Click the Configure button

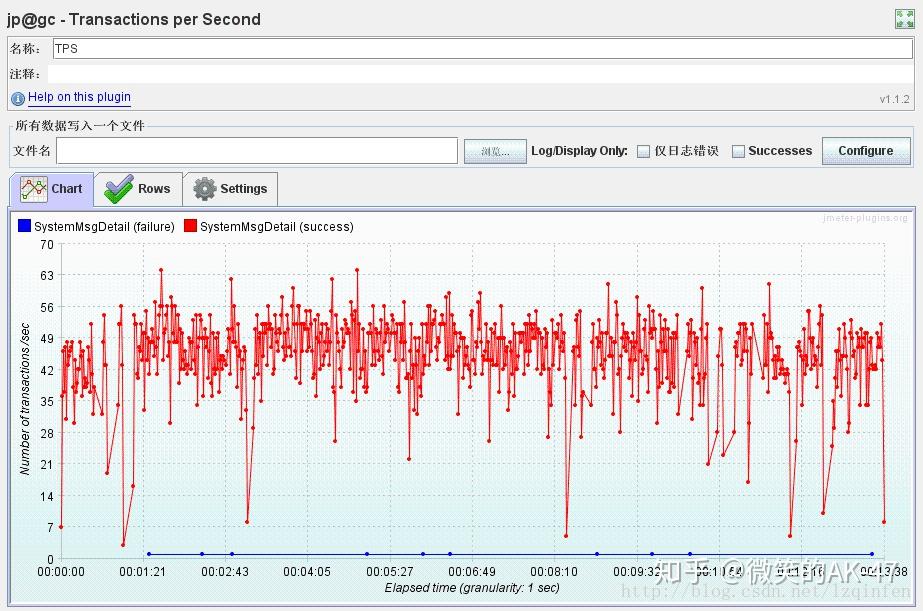866,151
